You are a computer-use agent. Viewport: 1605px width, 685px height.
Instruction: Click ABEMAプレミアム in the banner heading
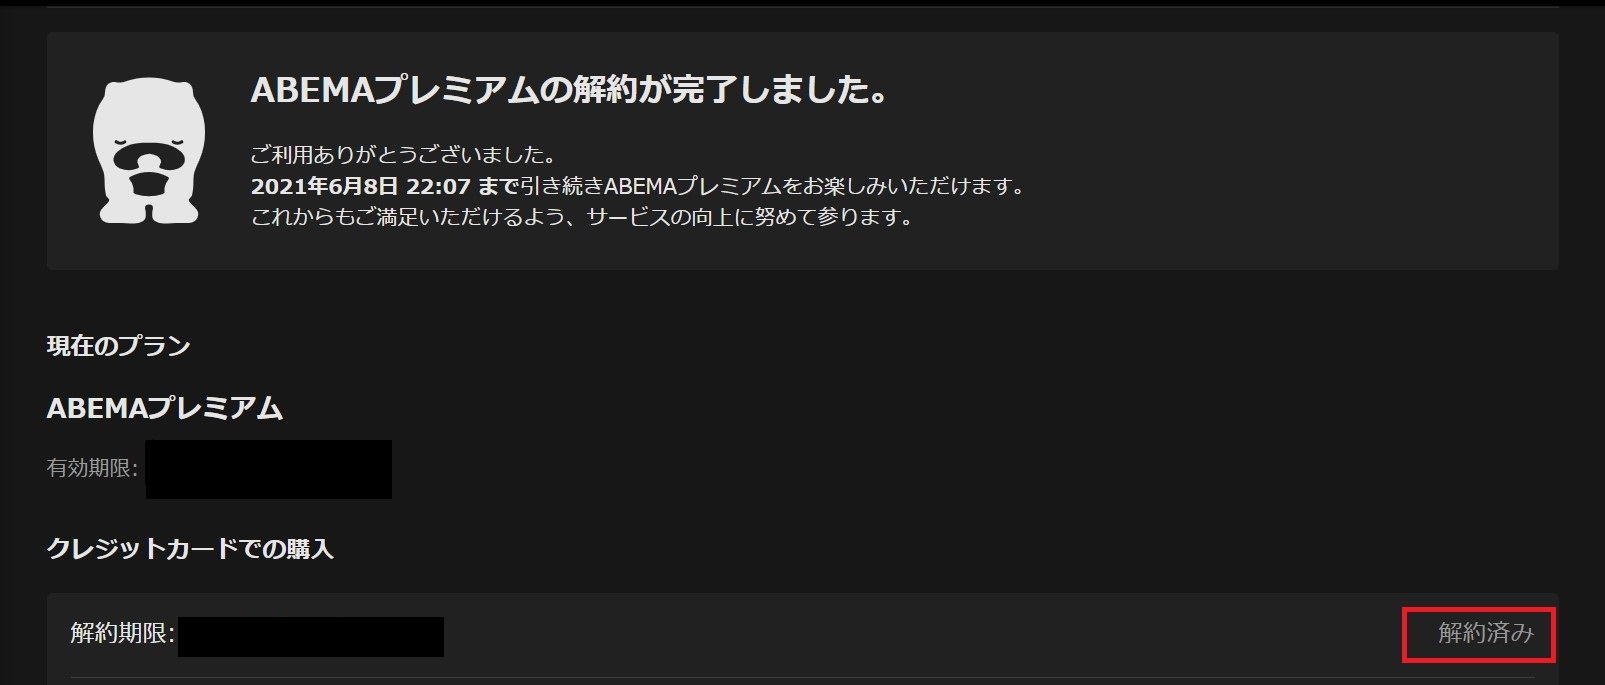coord(395,91)
